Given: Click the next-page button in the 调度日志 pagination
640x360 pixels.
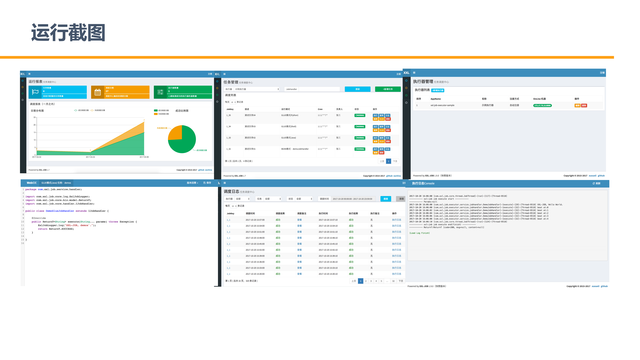Looking at the screenshot, I should pyautogui.click(x=400, y=281).
